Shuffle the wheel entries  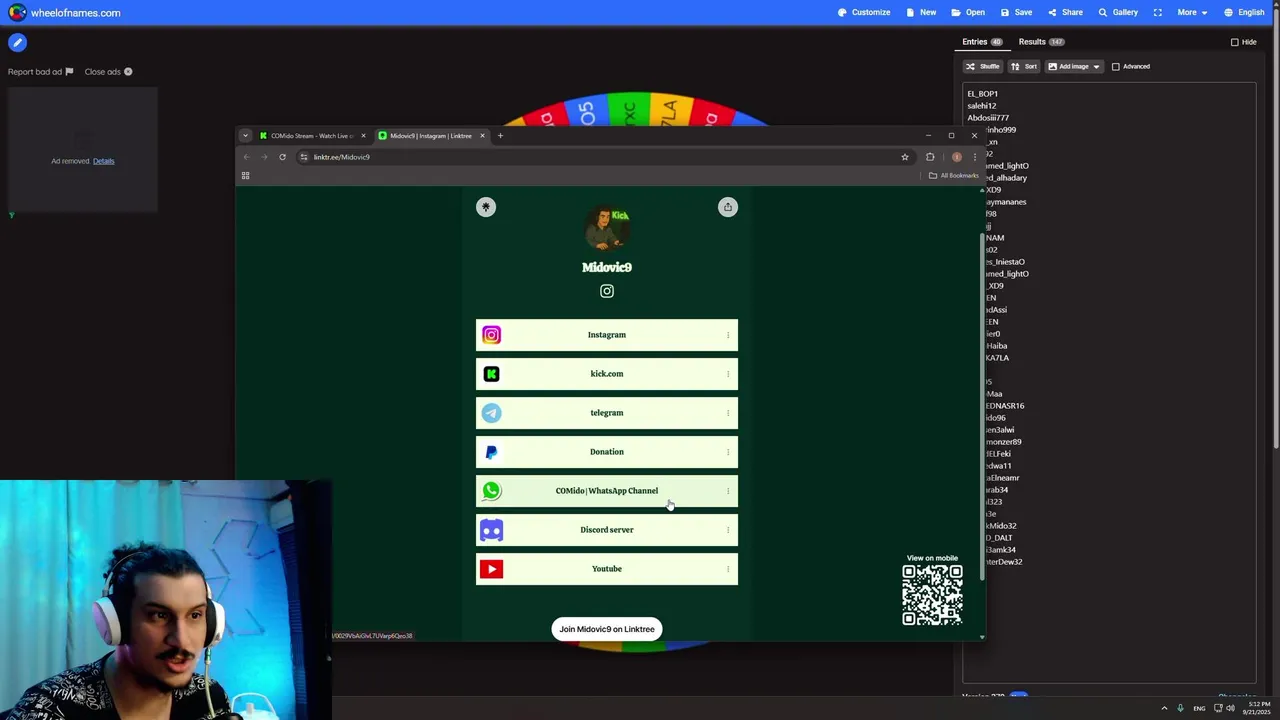(x=982, y=66)
